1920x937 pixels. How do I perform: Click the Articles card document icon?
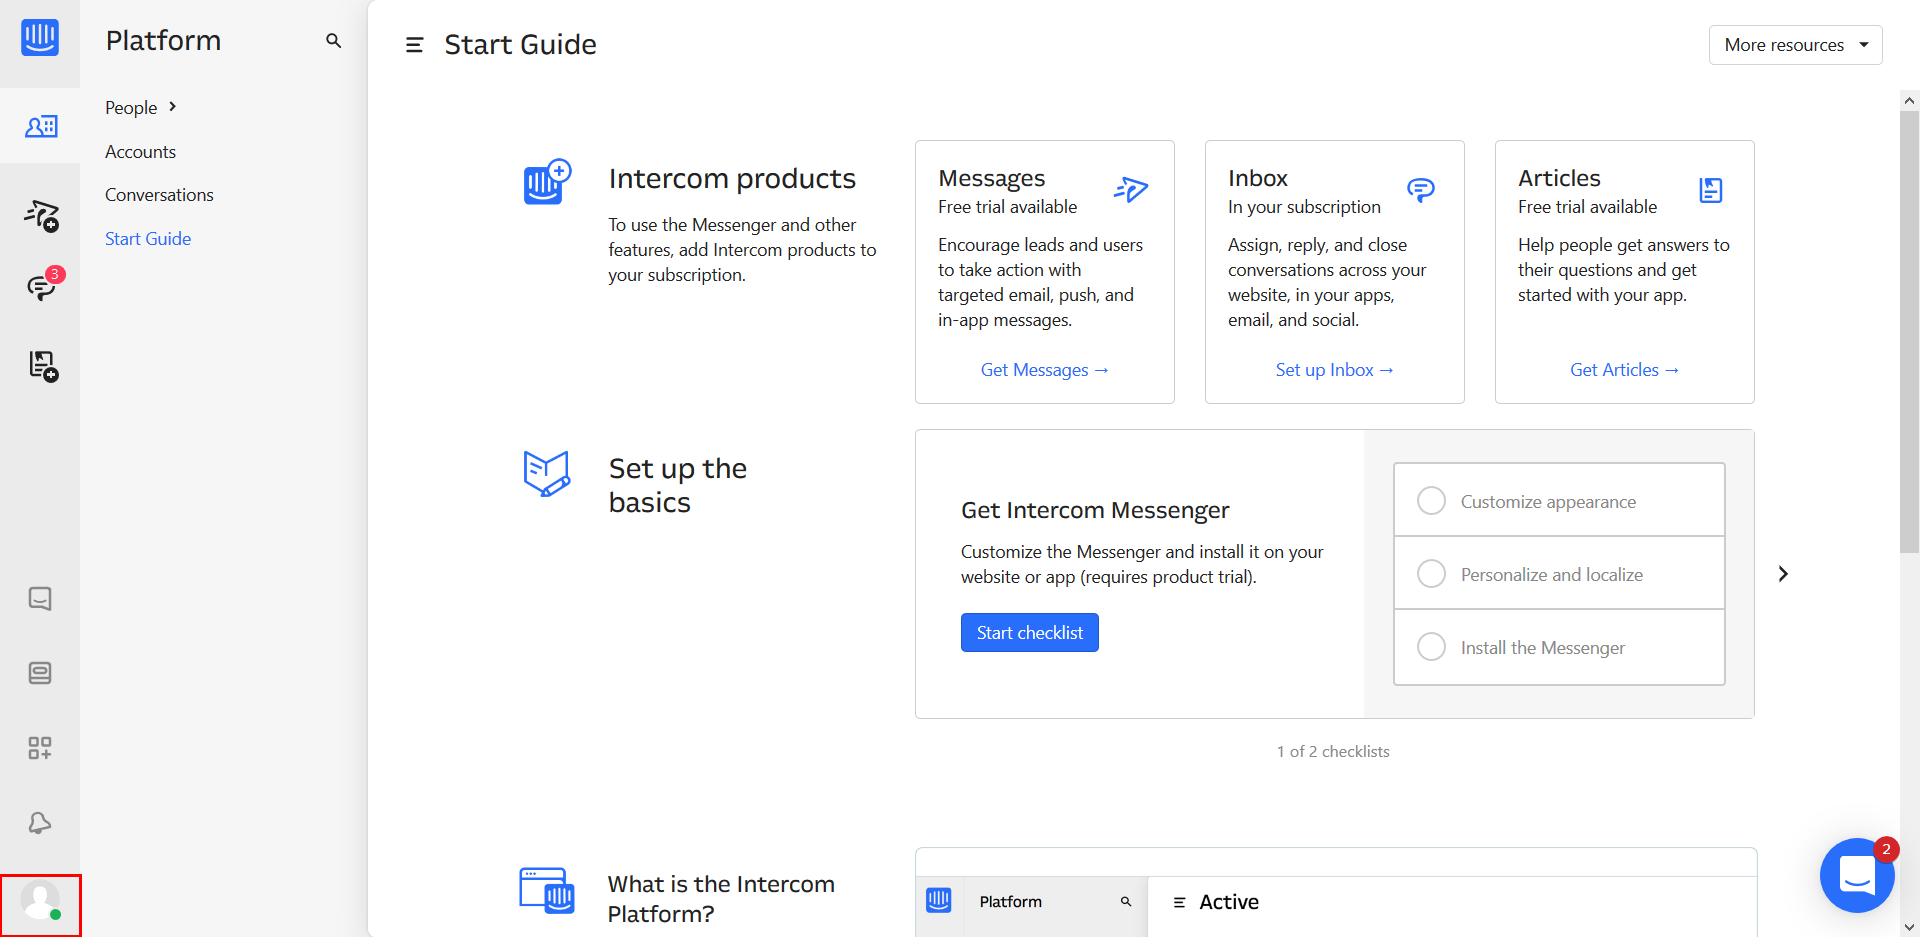point(1711,190)
